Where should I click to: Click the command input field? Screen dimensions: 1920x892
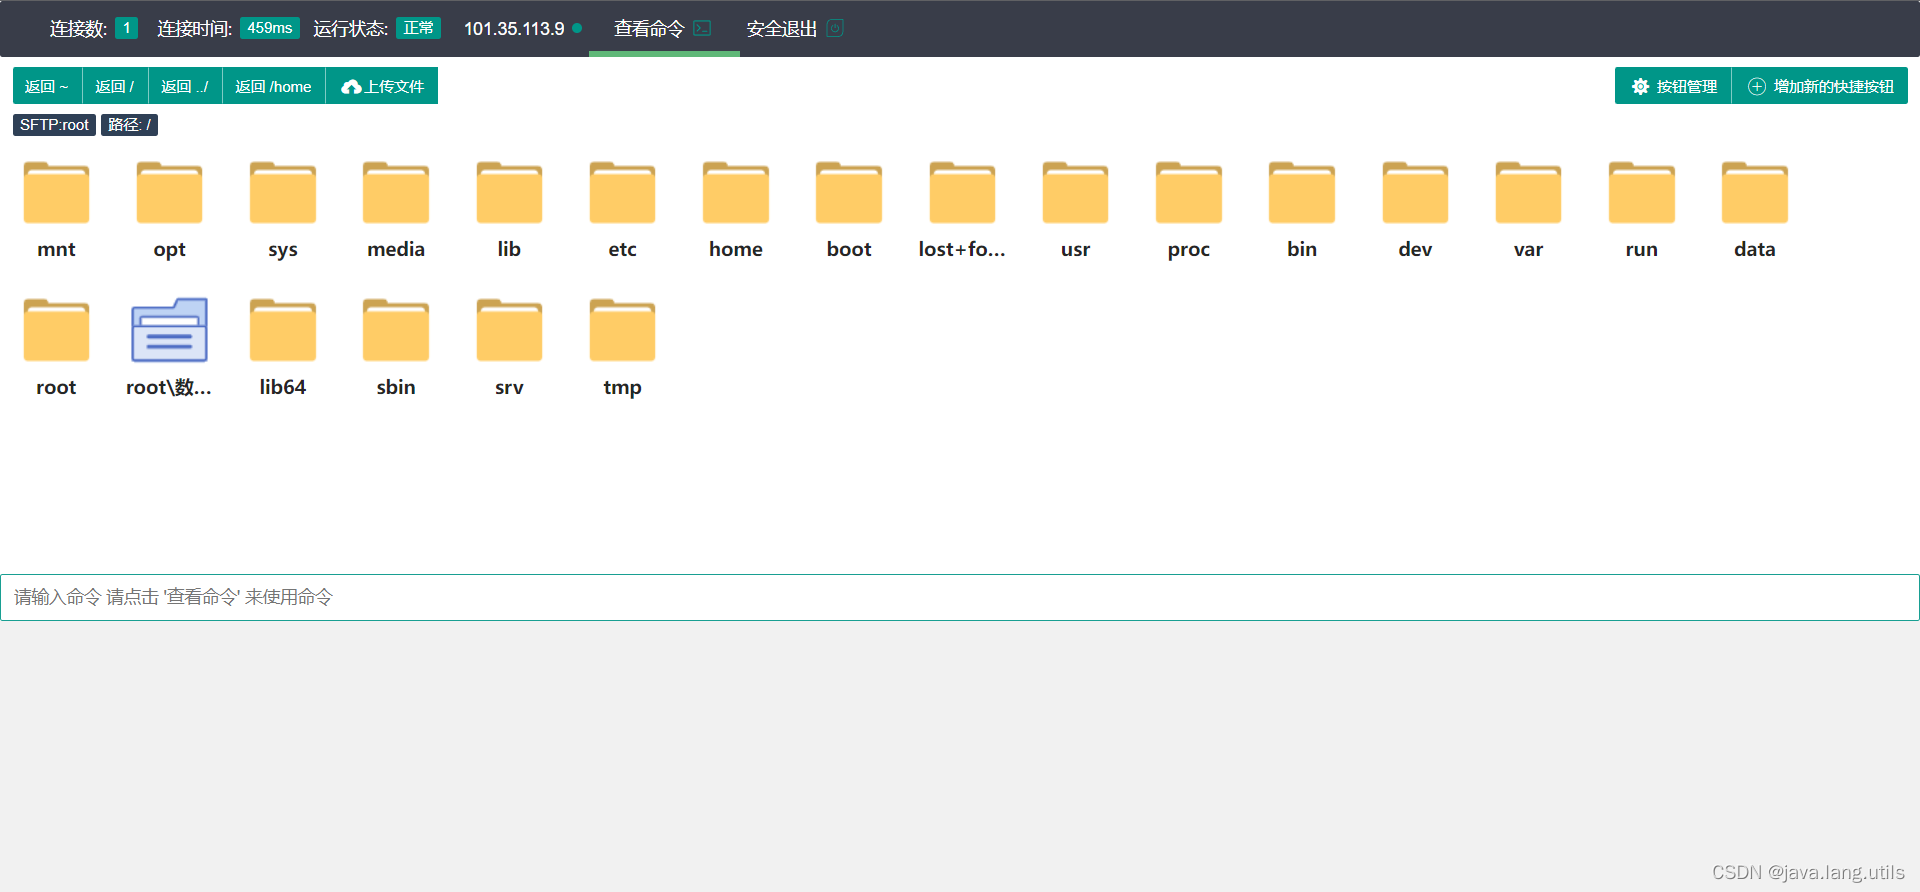(960, 597)
